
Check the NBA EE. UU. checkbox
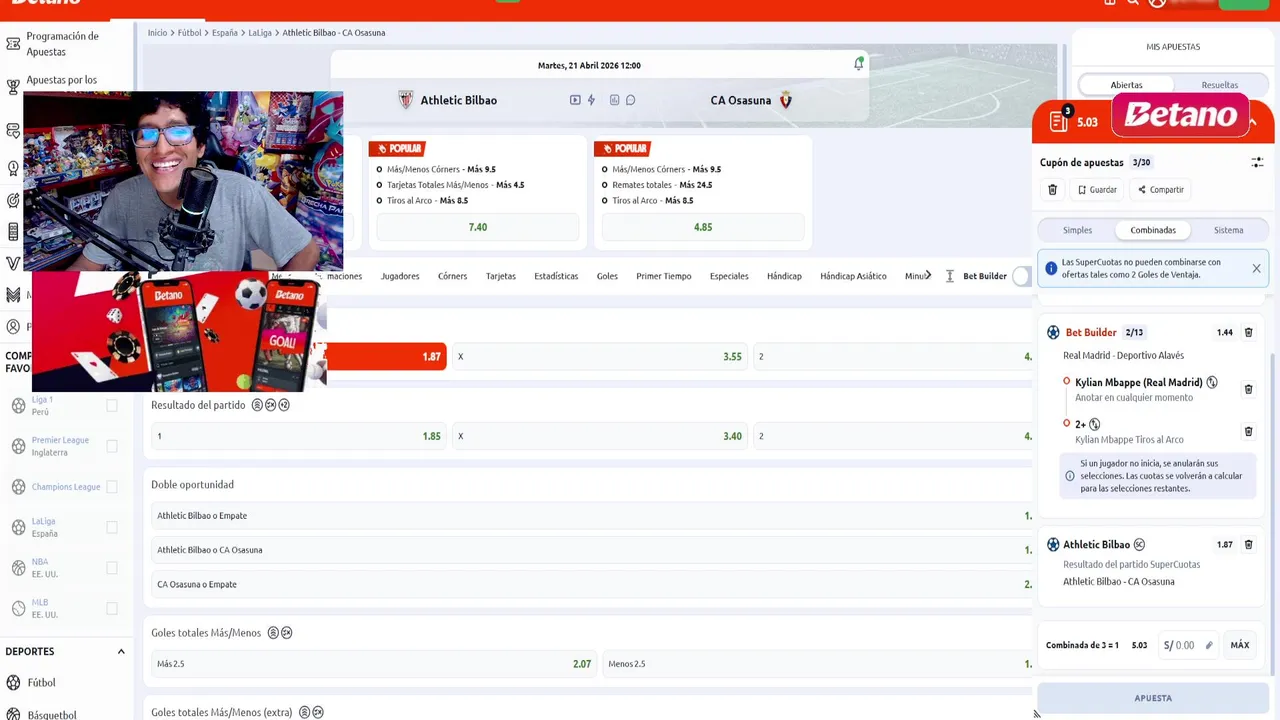tap(112, 568)
